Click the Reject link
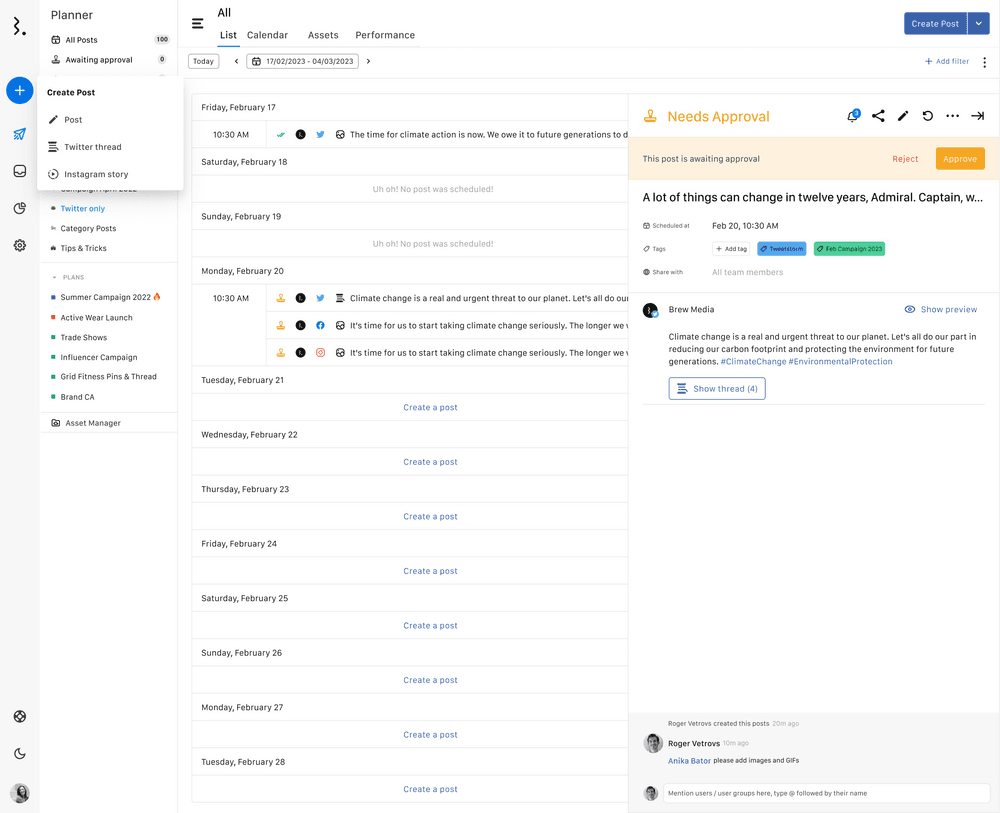Viewport: 1000px width, 813px height. tap(905, 159)
